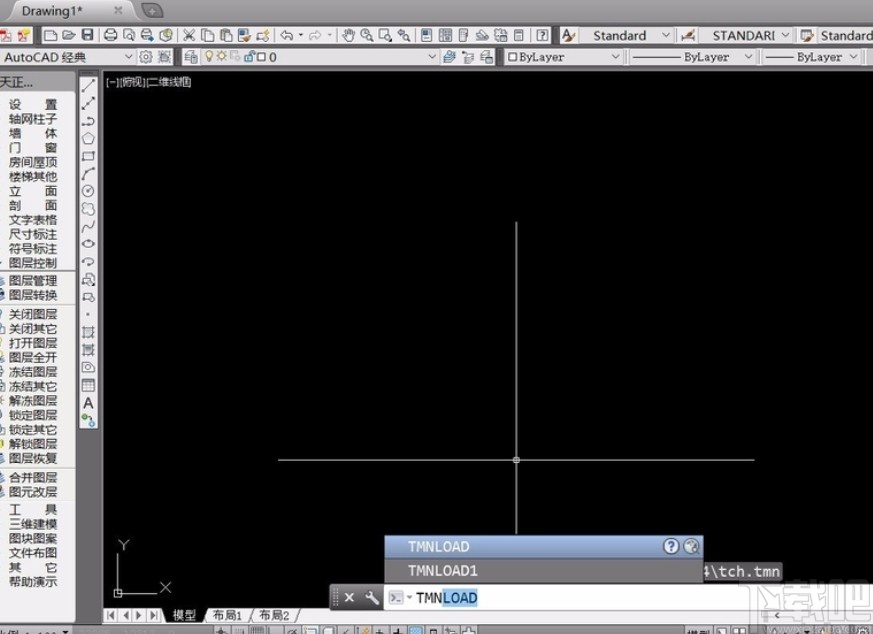873x634 pixels.
Task: Click the 合并图层 command
Action: 33,477
